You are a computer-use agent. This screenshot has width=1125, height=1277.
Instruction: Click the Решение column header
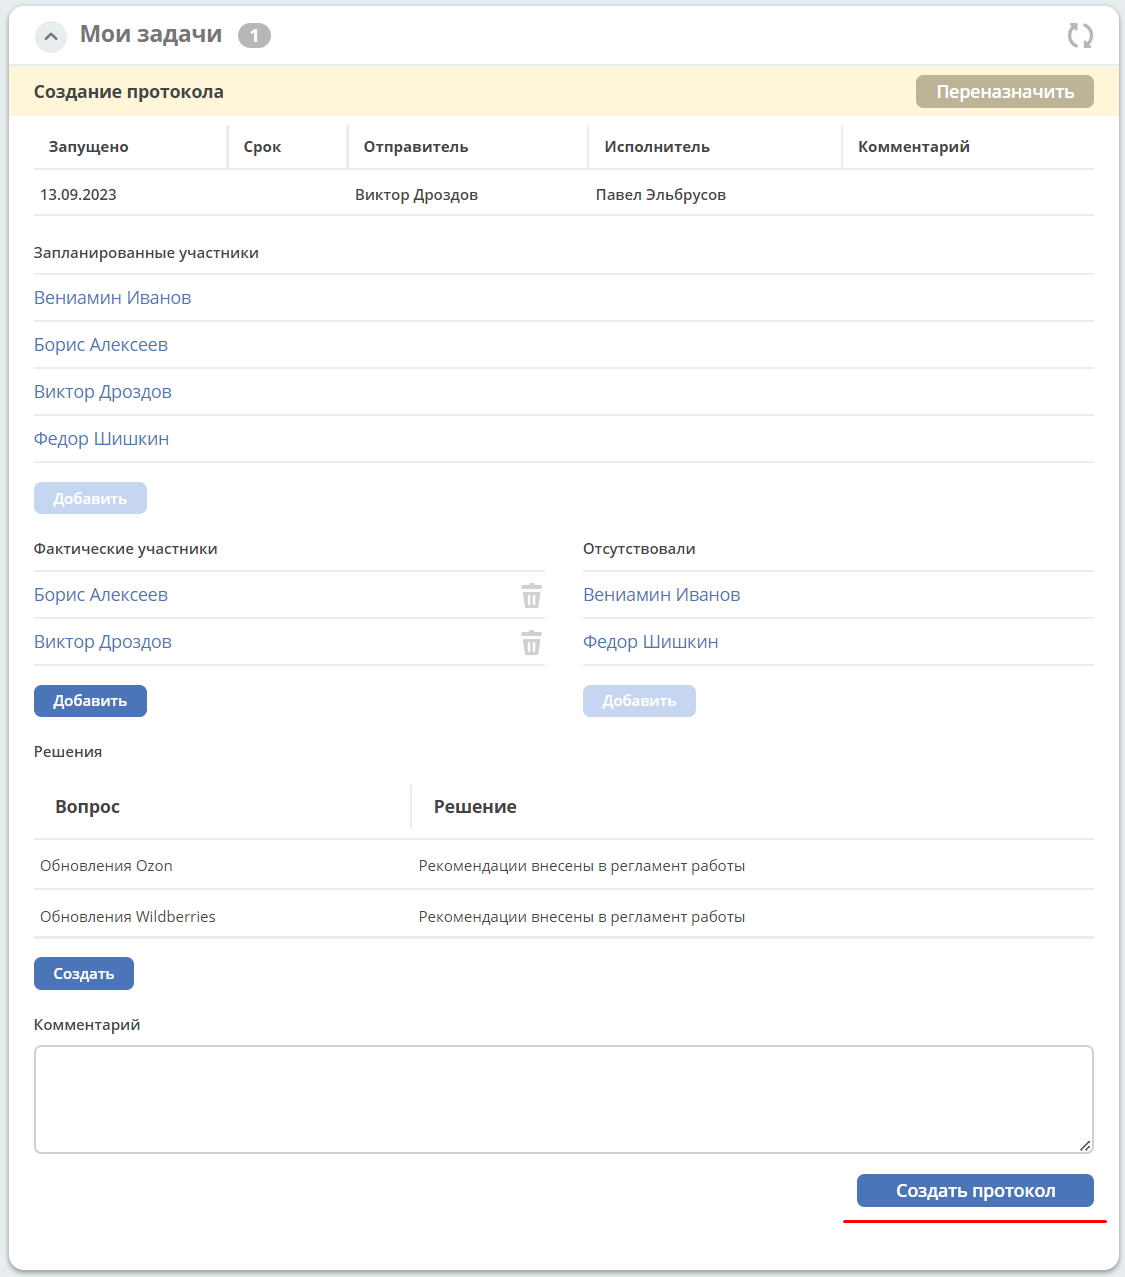[x=475, y=807]
